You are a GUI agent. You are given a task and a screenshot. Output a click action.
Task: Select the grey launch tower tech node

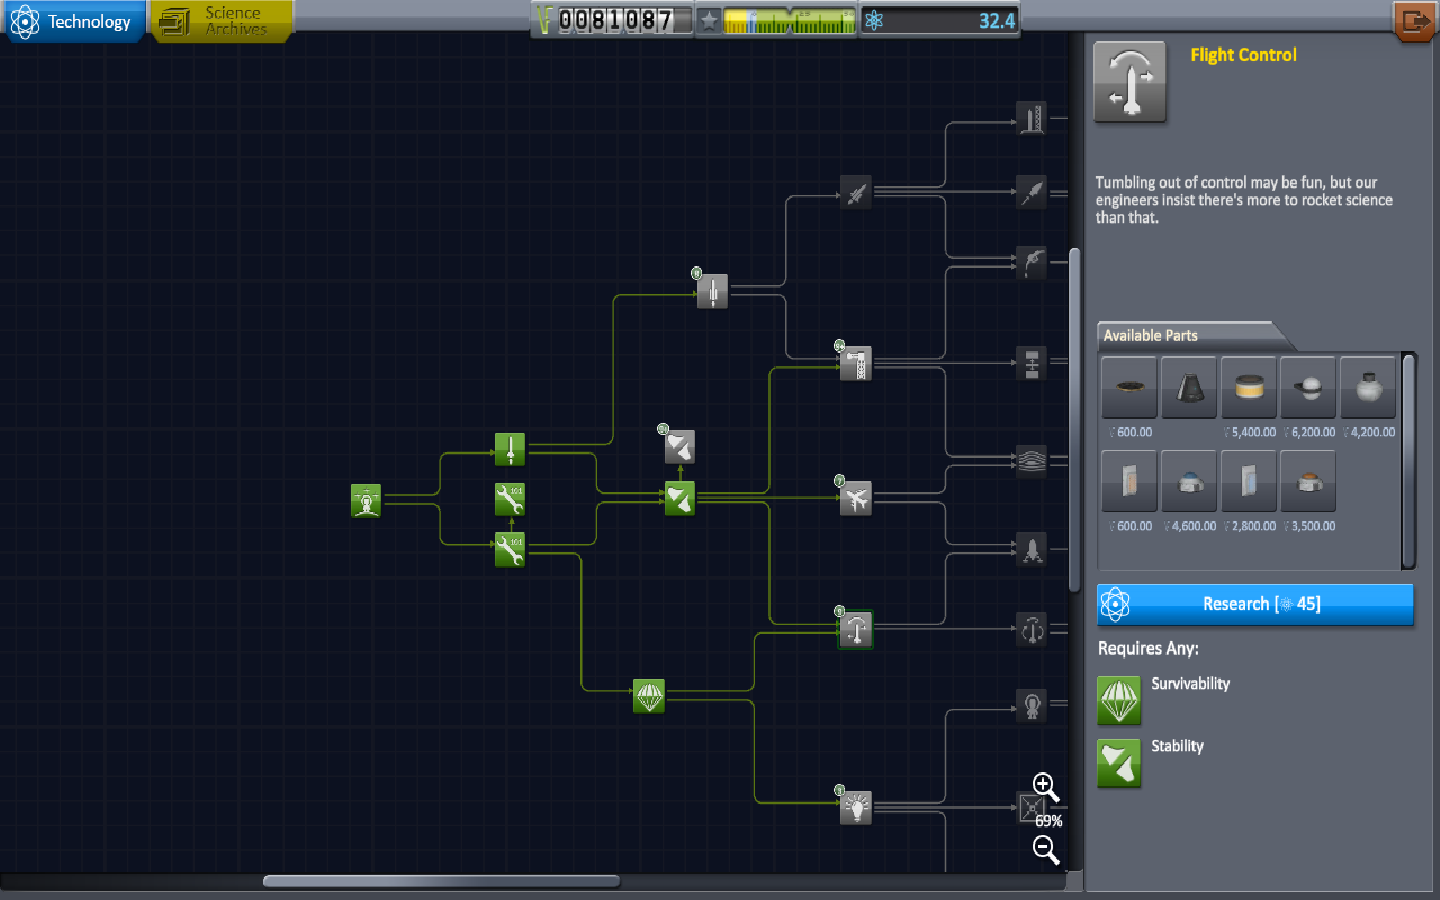[856, 364]
